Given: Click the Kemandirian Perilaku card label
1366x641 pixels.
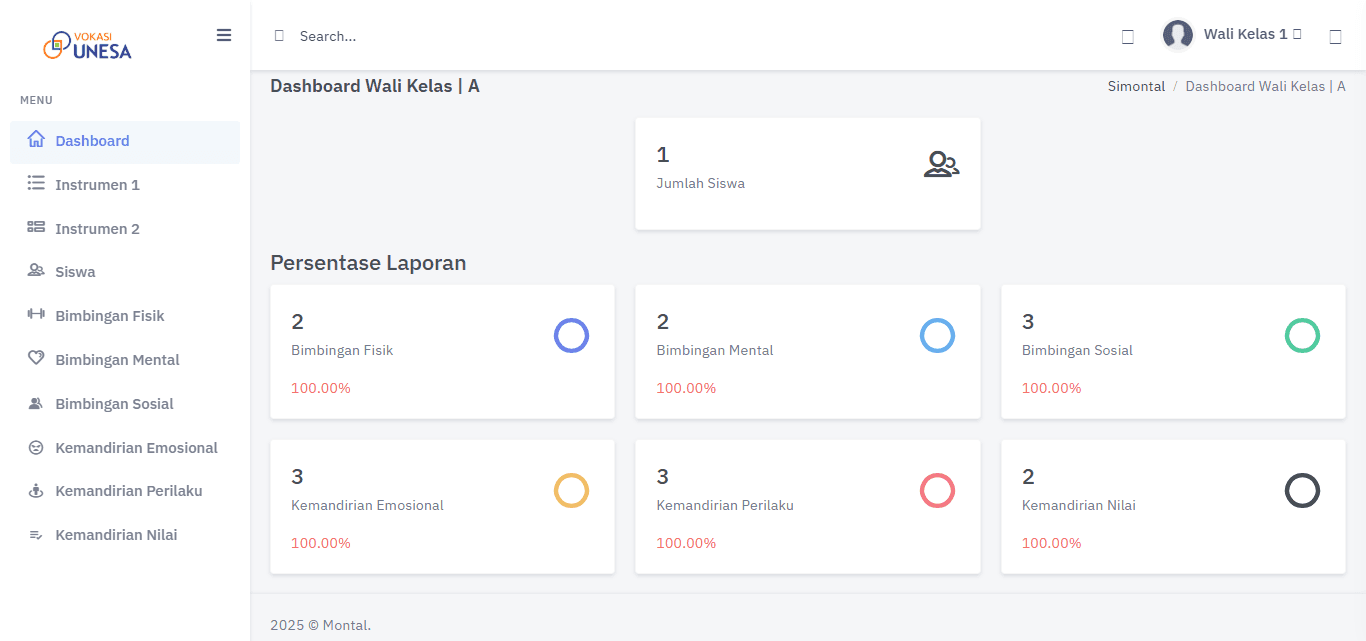Looking at the screenshot, I should click(x=725, y=505).
